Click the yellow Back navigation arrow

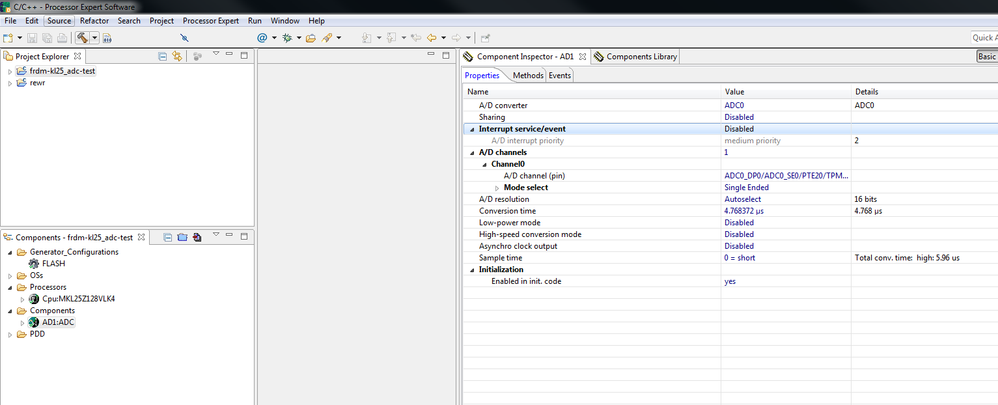[x=431, y=38]
